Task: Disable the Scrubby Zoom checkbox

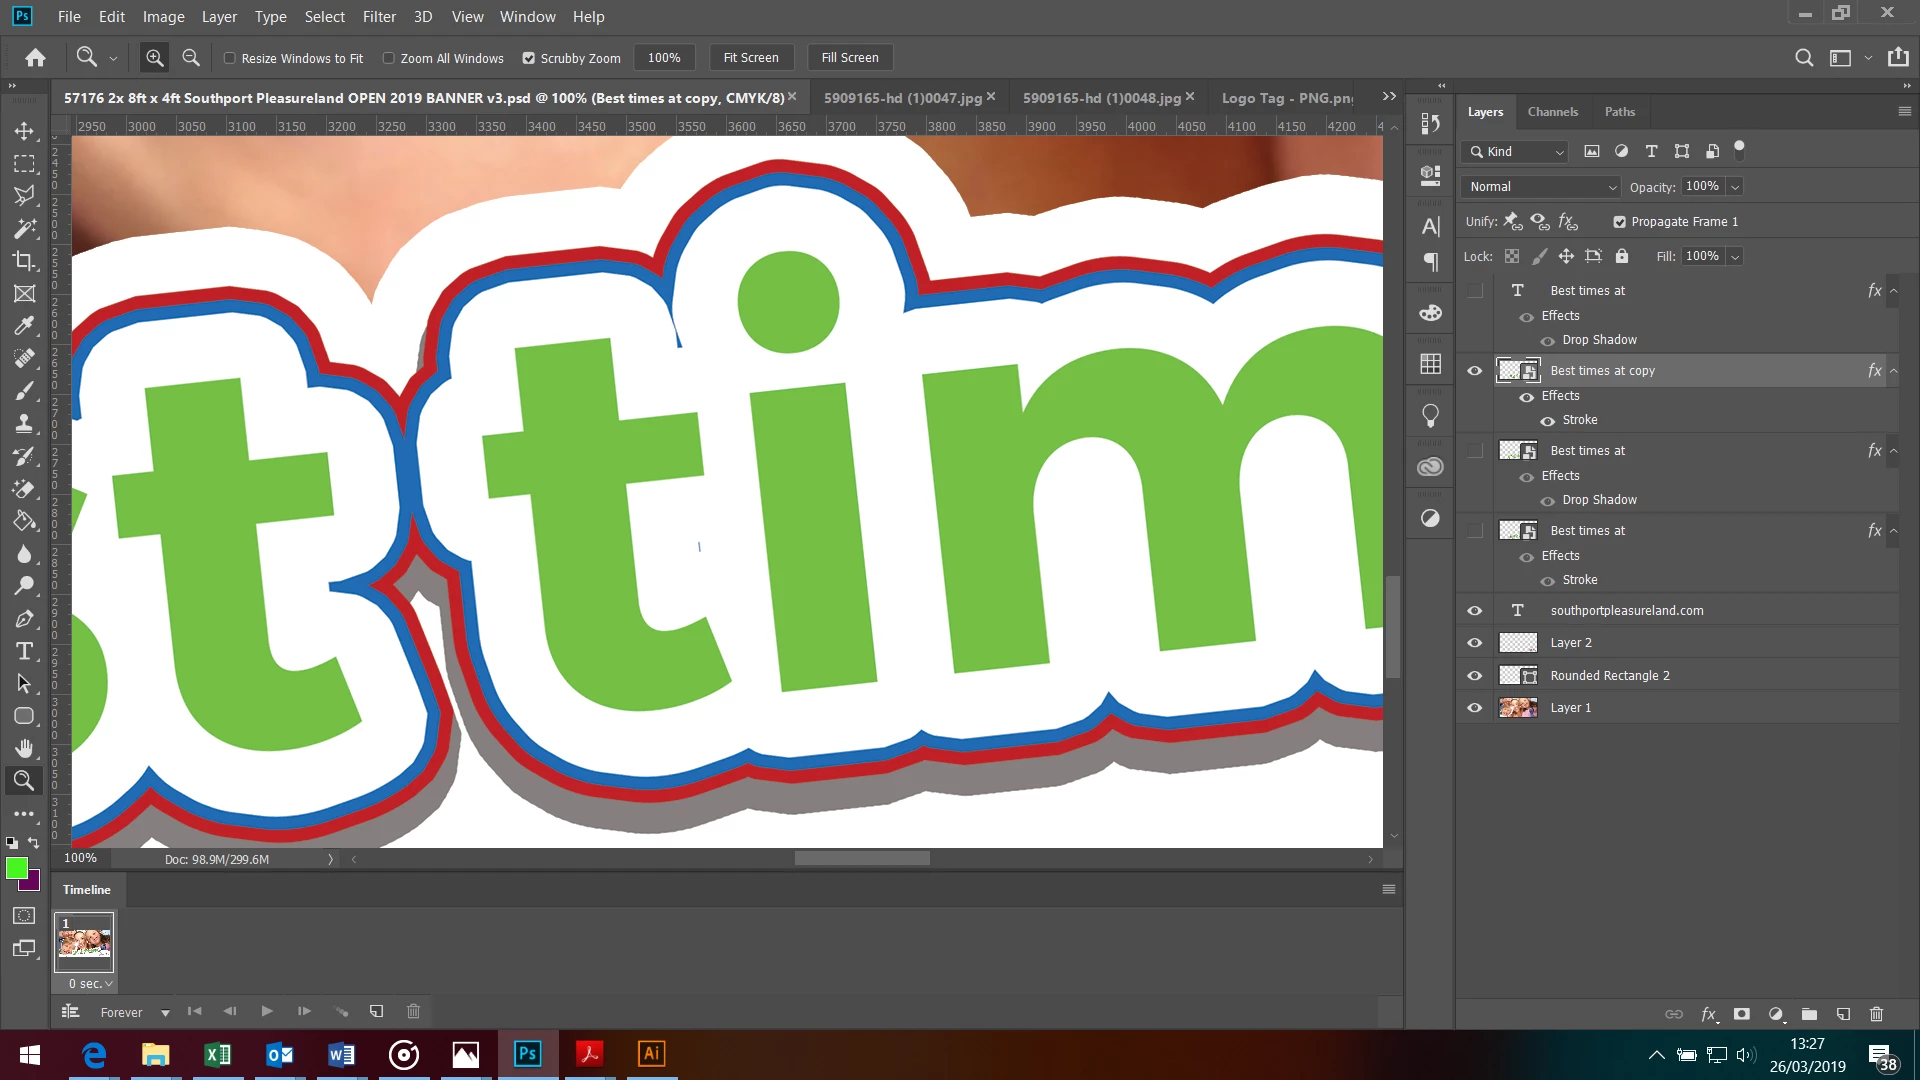Action: pos(529,58)
